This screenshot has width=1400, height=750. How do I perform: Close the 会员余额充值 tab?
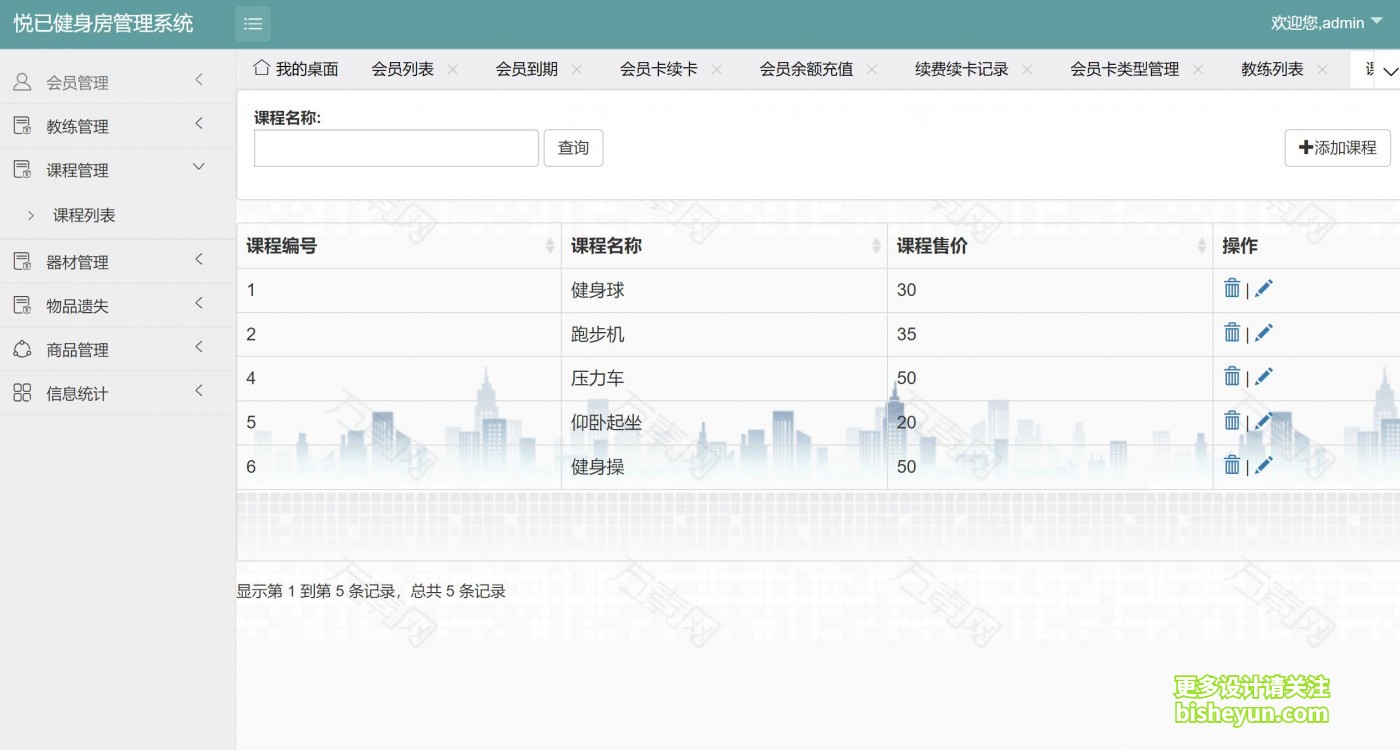(x=871, y=69)
